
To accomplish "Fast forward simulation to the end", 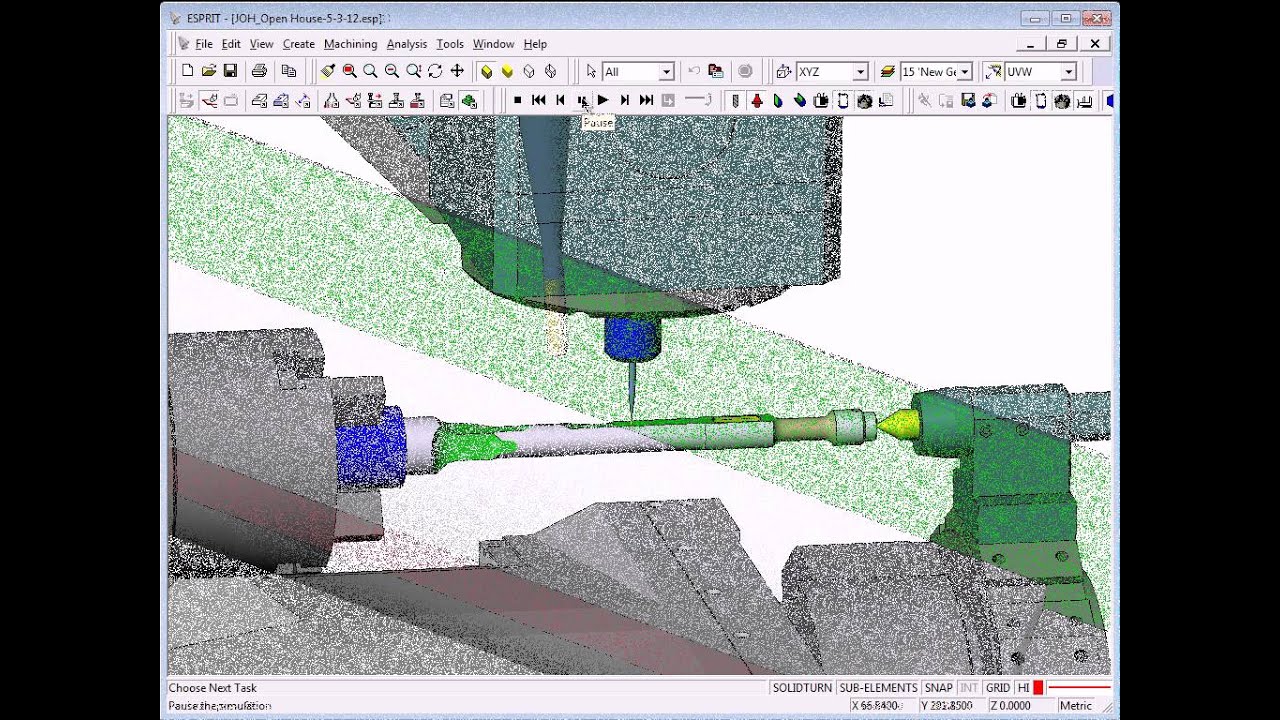I will [x=646, y=100].
